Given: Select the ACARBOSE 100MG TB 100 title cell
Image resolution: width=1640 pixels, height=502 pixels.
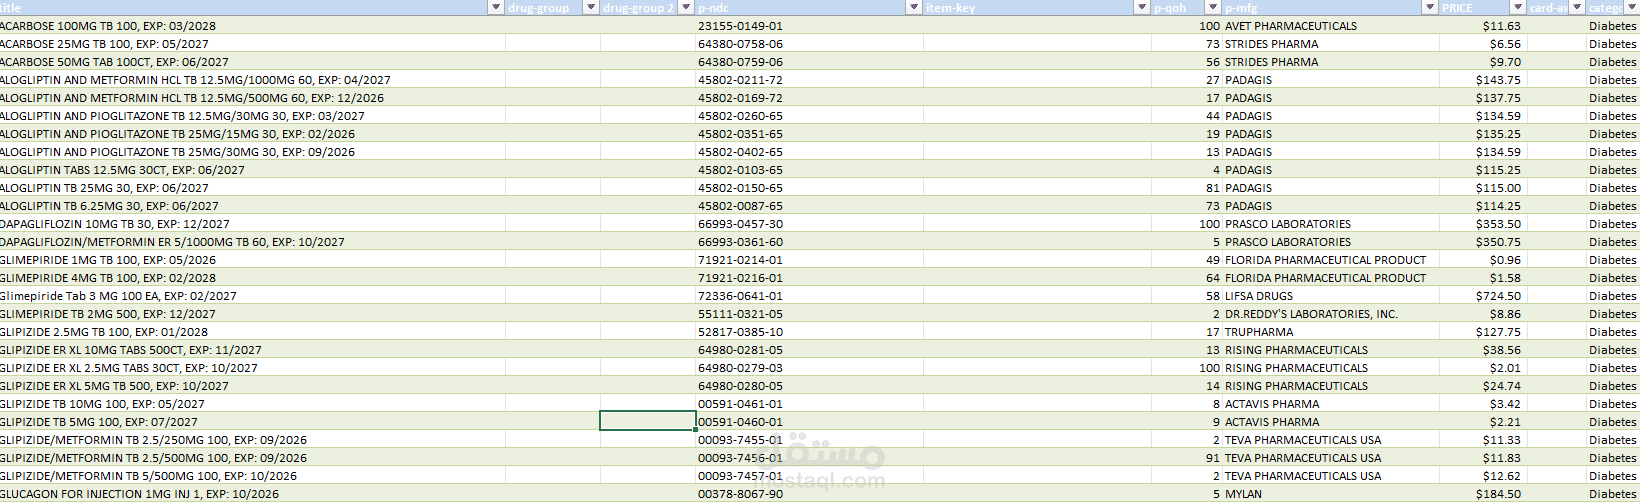Looking at the screenshot, I should pos(252,26).
